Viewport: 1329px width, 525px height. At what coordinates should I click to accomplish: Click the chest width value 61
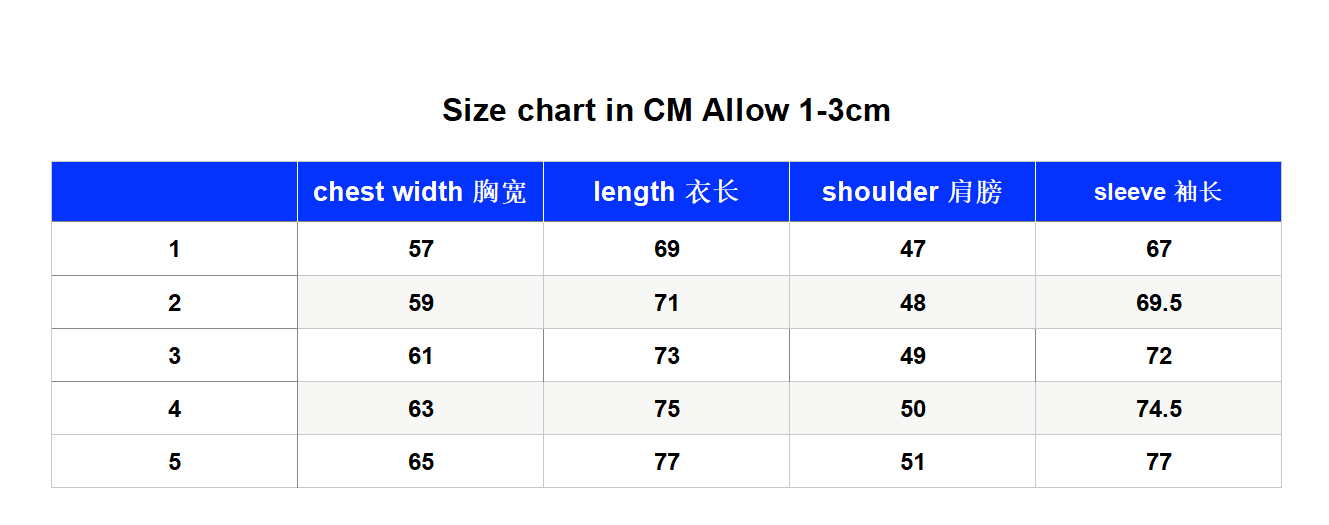tap(420, 355)
